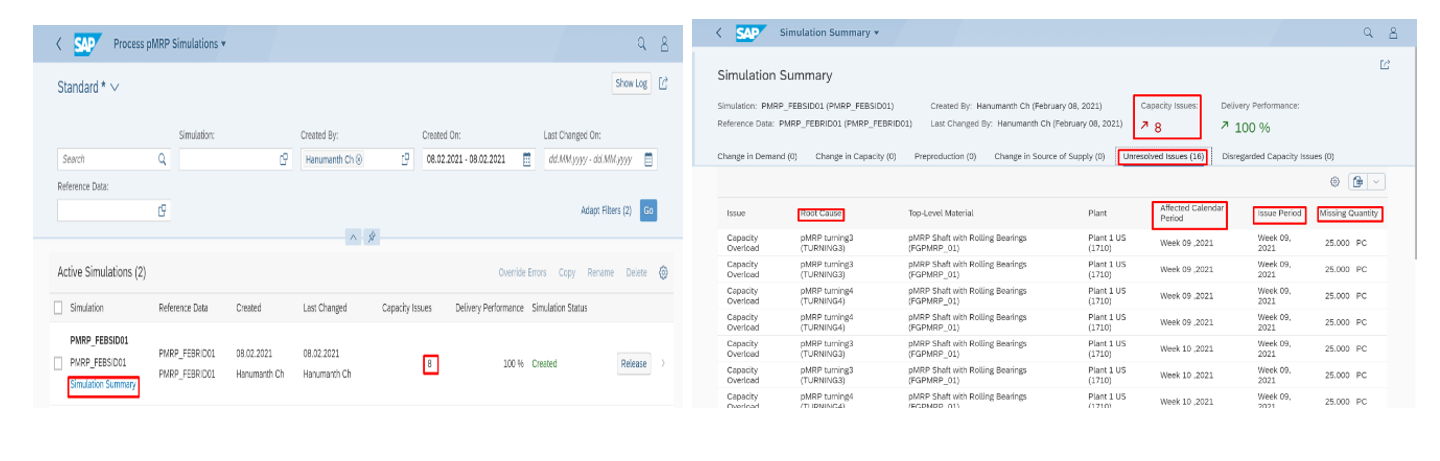The image size is (1440, 461).
Task: Open calendar picker for Created On
Action: 527,159
